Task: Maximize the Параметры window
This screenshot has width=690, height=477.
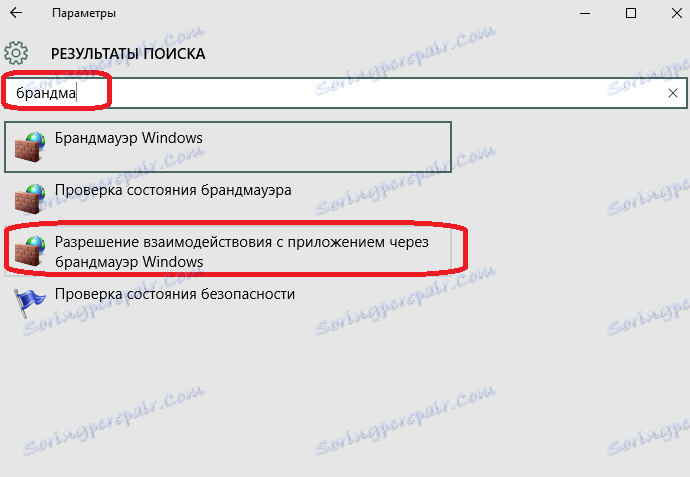Action: tap(631, 13)
